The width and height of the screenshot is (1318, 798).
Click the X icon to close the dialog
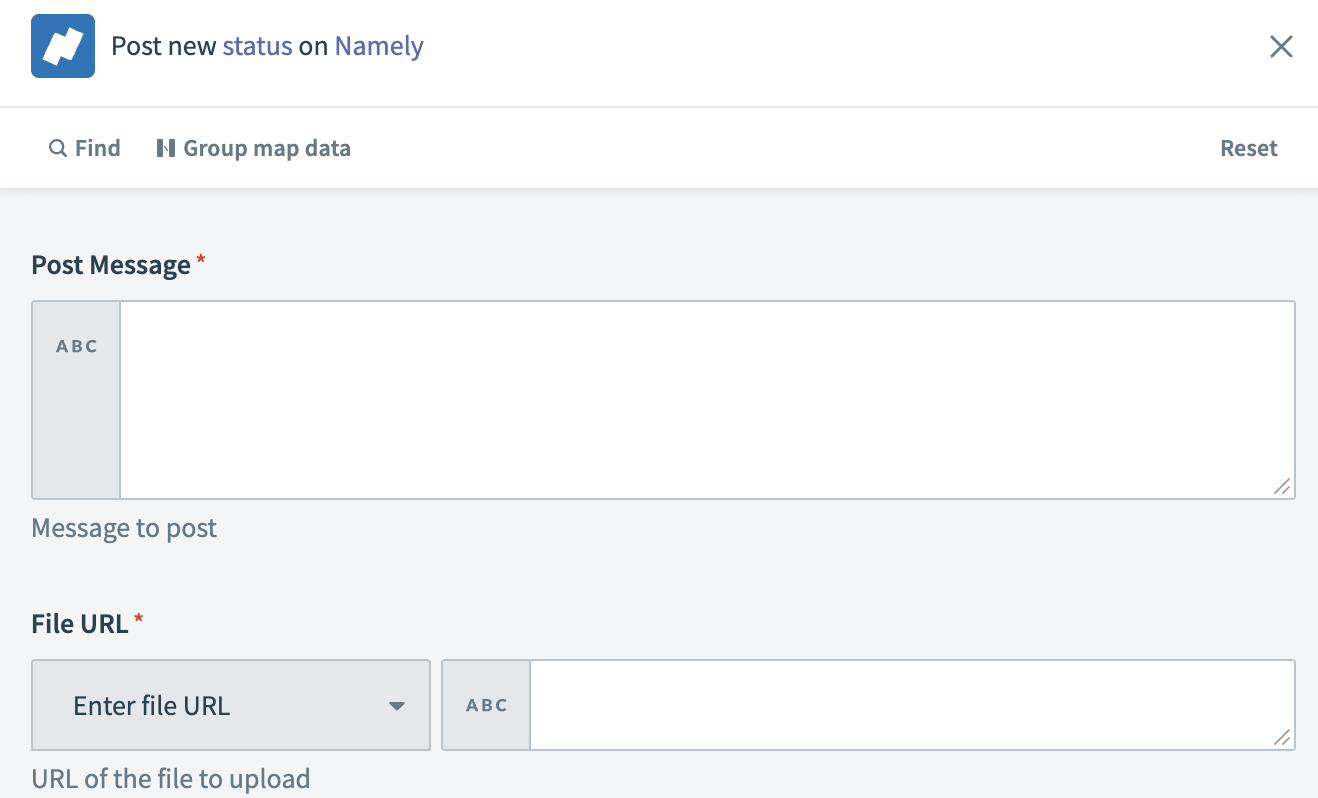pos(1281,46)
